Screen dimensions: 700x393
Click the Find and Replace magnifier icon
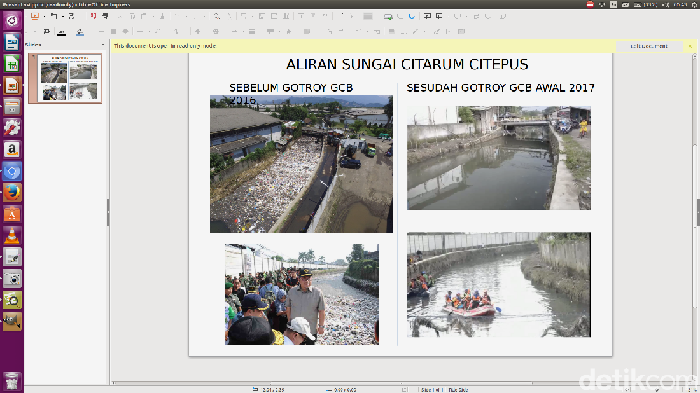coord(217,17)
